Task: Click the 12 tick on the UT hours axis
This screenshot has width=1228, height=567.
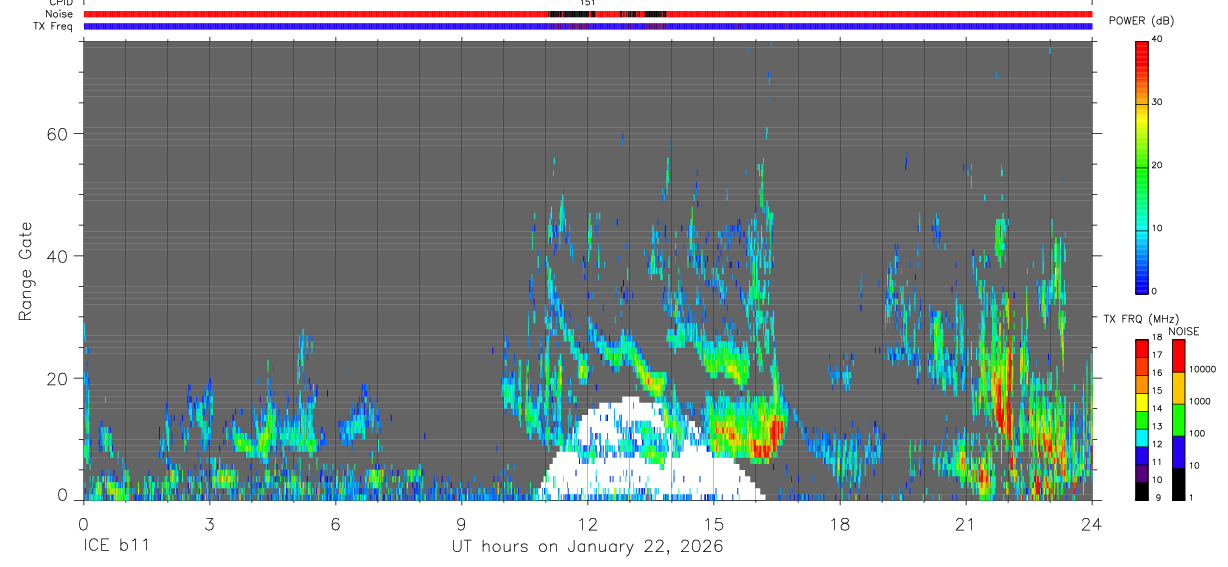Action: (x=587, y=524)
